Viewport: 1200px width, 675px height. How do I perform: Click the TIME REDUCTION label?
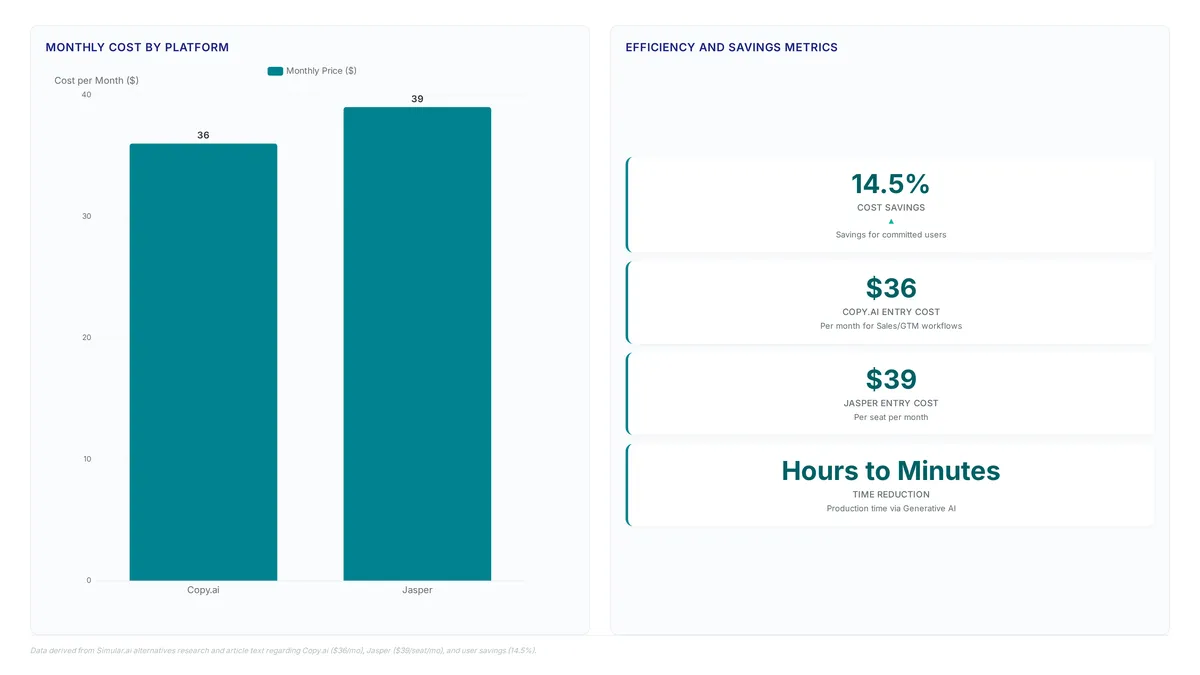[x=890, y=494]
